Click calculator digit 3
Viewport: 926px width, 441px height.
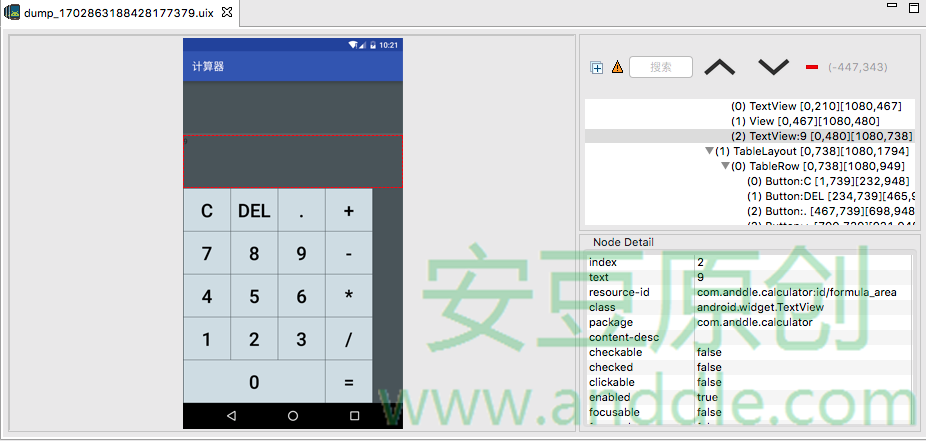301,339
